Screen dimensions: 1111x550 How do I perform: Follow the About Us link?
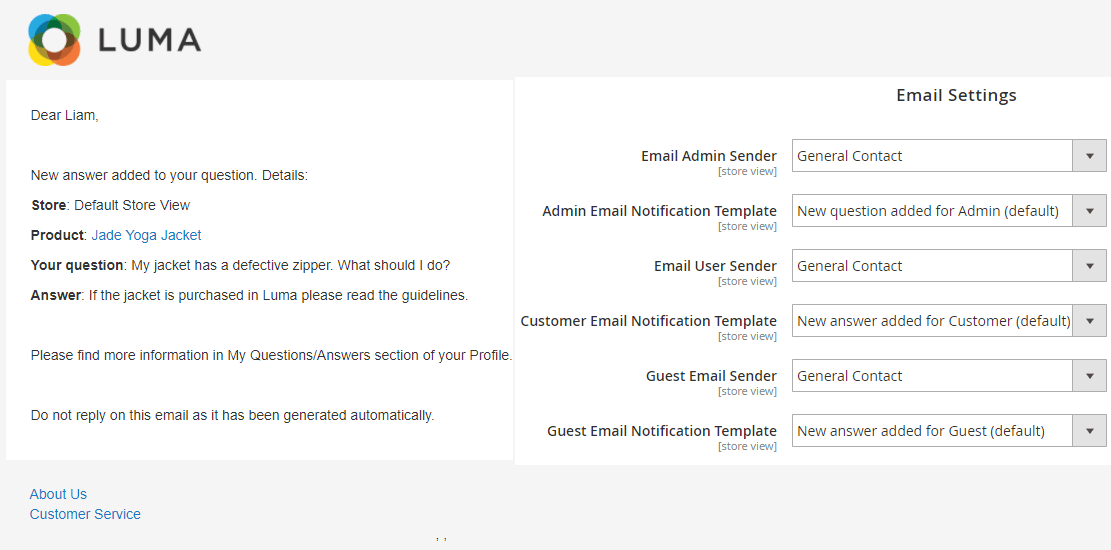(x=58, y=494)
